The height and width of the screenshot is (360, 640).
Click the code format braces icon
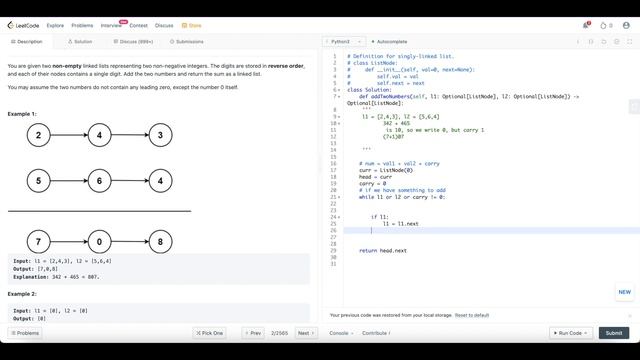click(591, 42)
